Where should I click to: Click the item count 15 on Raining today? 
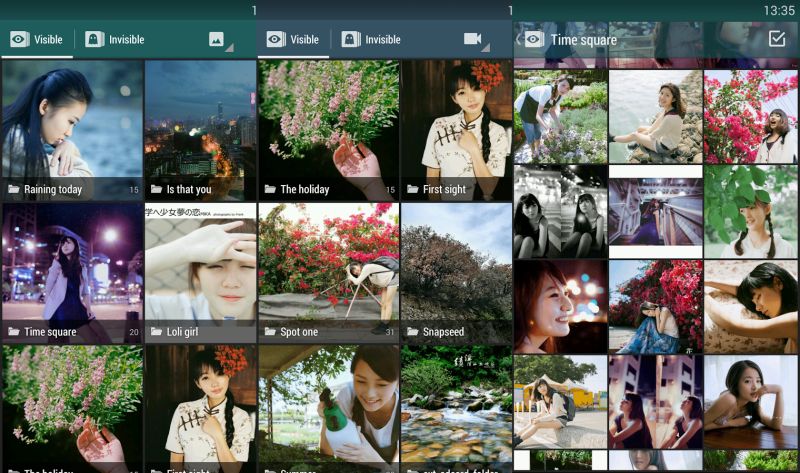134,190
